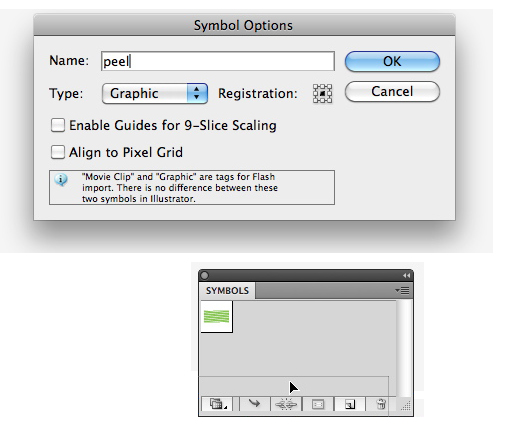This screenshot has height=446, width=505.
Task: Select the green striped symbol thumbnail
Action: 217,317
